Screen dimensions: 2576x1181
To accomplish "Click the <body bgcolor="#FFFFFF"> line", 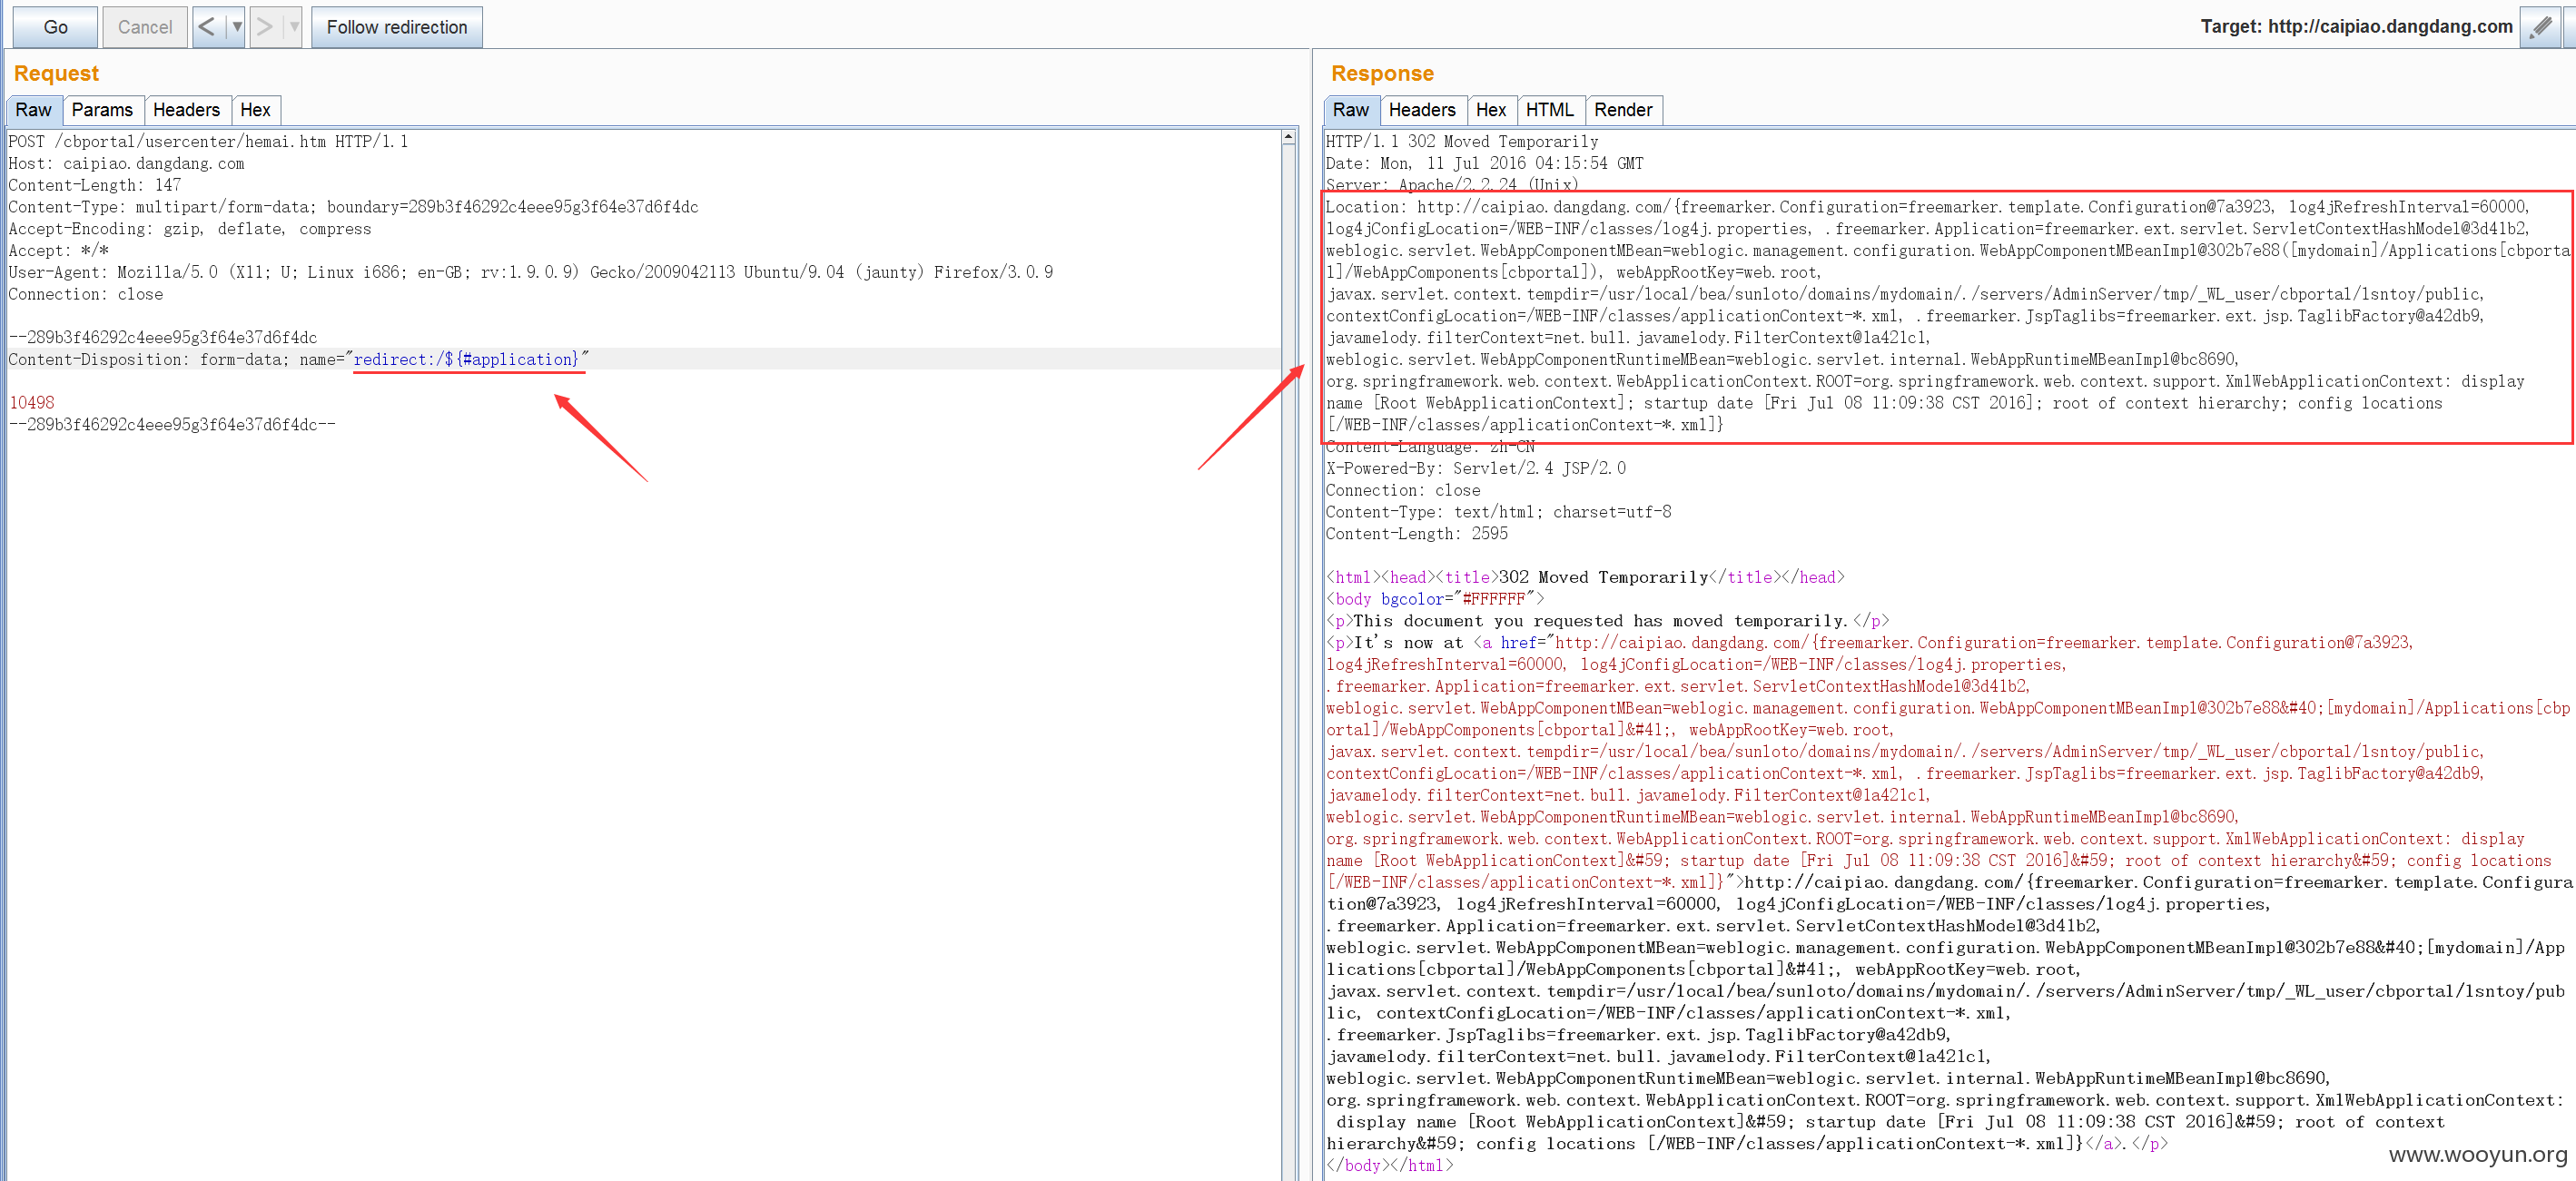I will point(1435,599).
